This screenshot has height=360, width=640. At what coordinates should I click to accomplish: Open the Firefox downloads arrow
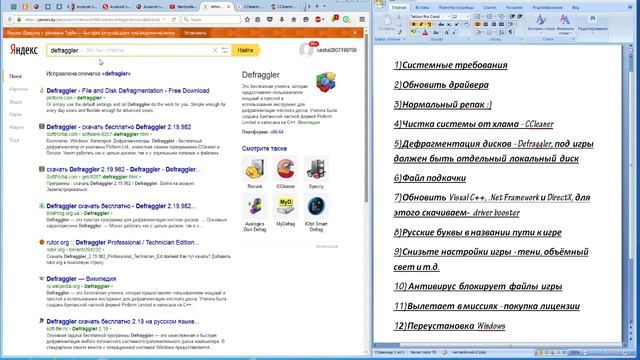pyautogui.click(x=282, y=19)
